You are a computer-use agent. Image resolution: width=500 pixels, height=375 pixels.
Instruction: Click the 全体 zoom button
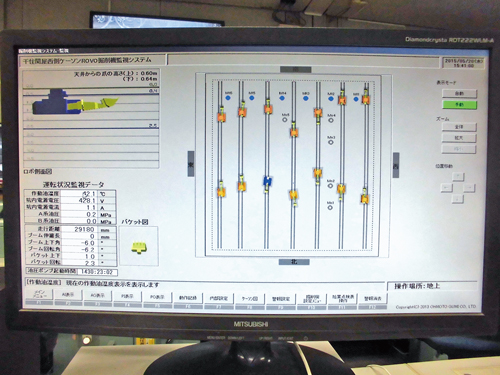pyautogui.click(x=459, y=127)
